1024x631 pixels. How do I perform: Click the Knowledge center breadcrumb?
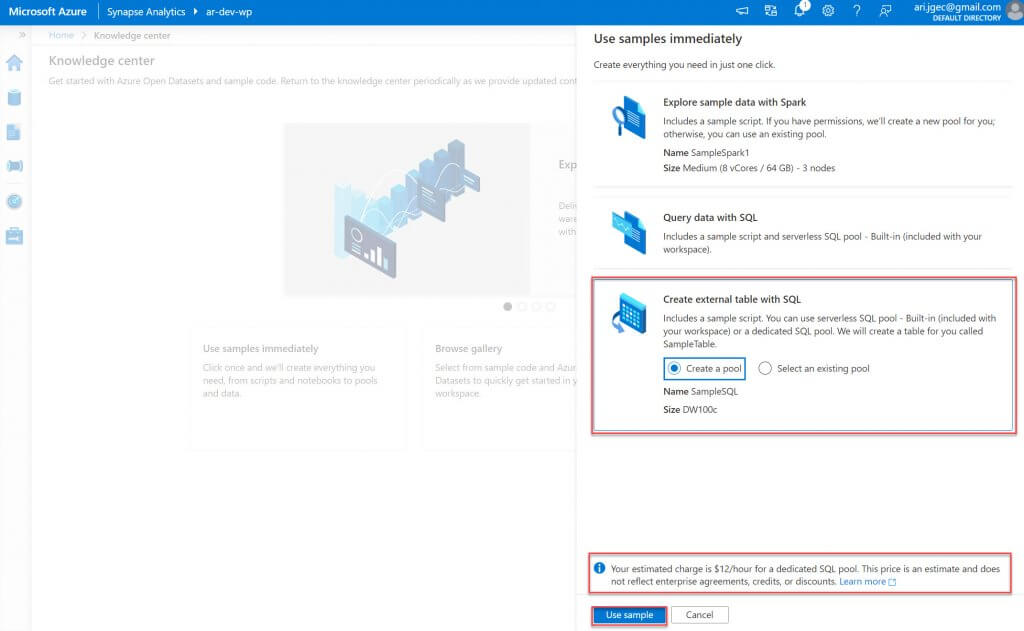(132, 35)
